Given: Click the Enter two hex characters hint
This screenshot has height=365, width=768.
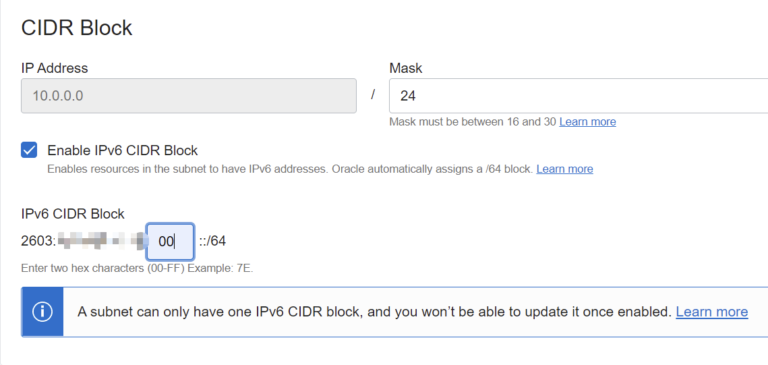Looking at the screenshot, I should tap(137, 268).
